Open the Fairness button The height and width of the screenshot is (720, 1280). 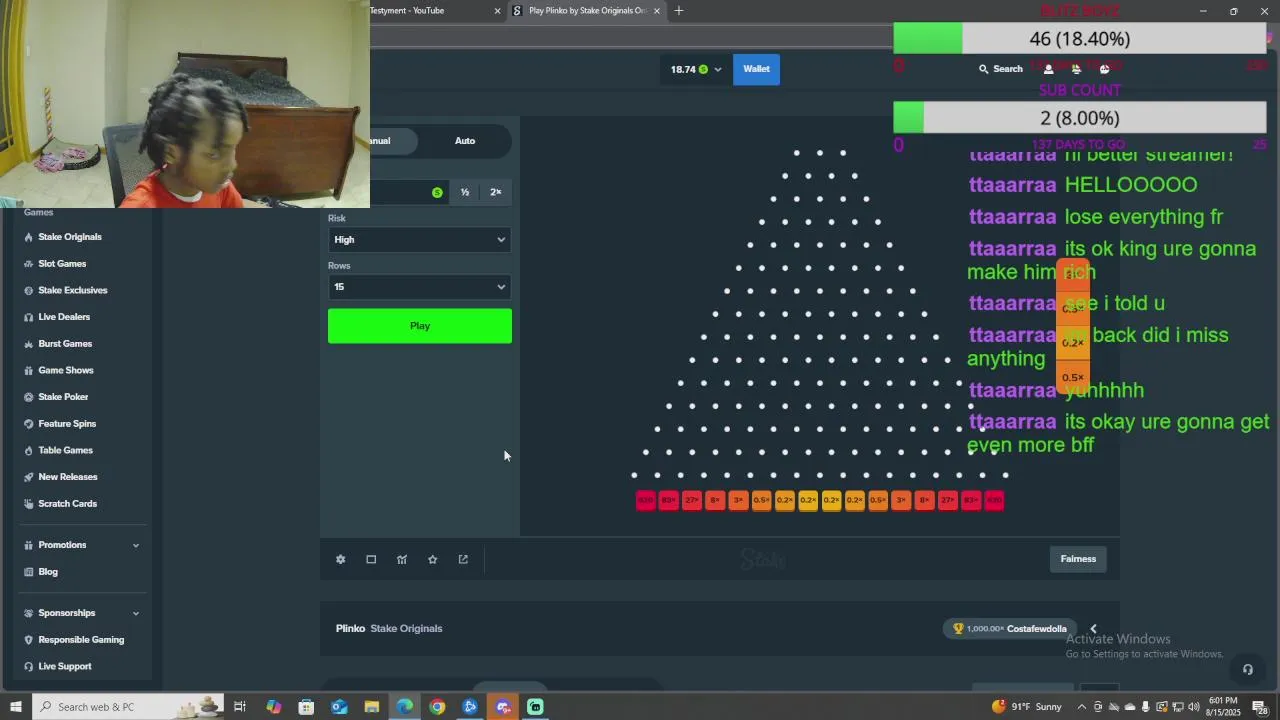(x=1078, y=559)
